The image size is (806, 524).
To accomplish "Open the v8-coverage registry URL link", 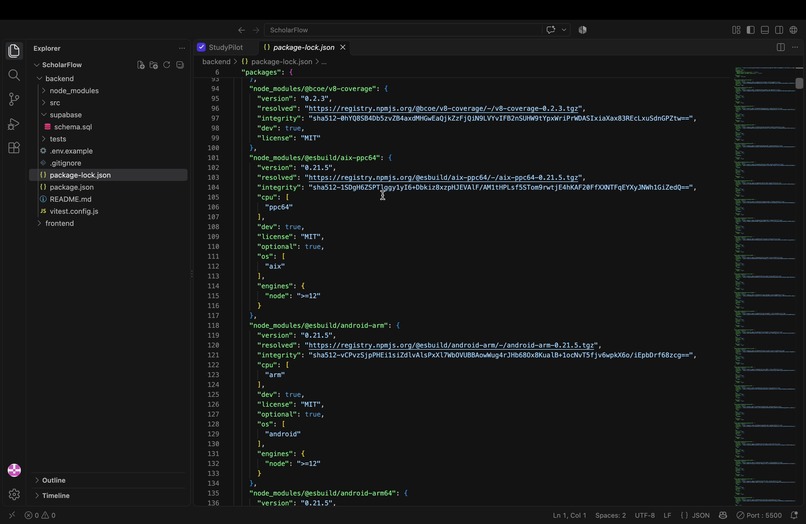I will coord(443,109).
